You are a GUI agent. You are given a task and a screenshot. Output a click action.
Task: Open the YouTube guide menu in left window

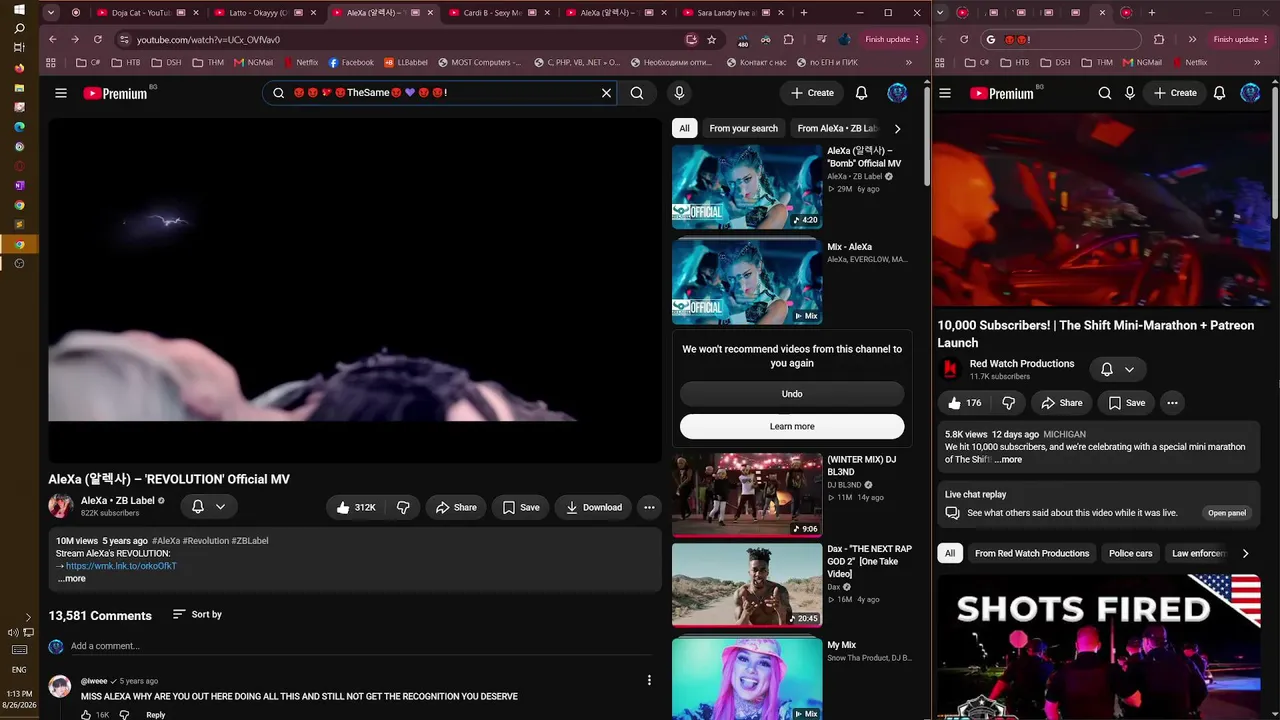click(x=61, y=93)
